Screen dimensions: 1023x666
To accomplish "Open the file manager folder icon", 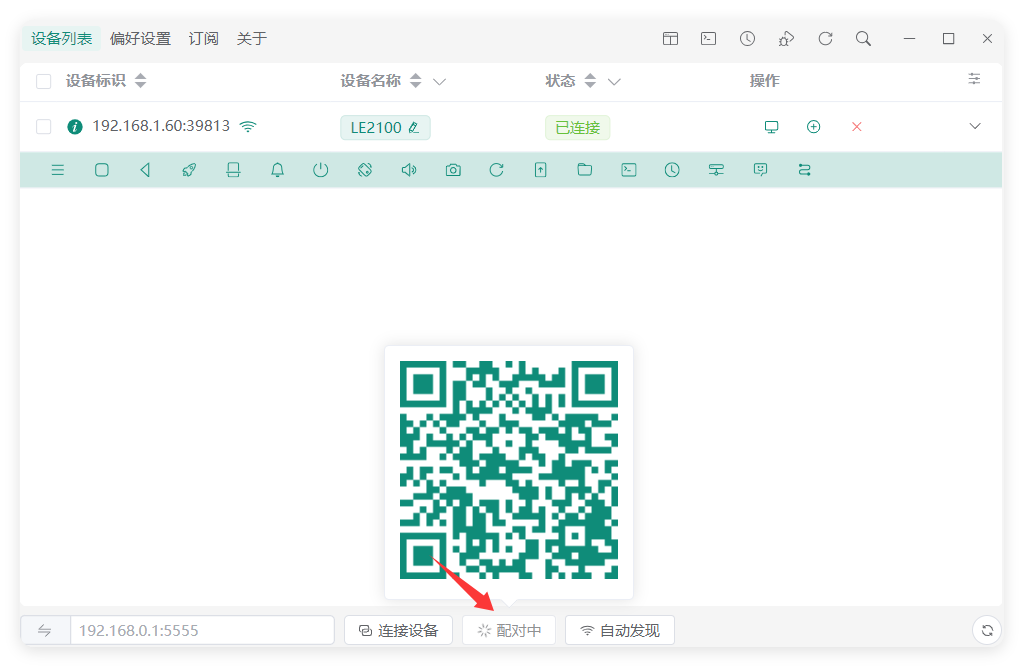I will tap(585, 170).
